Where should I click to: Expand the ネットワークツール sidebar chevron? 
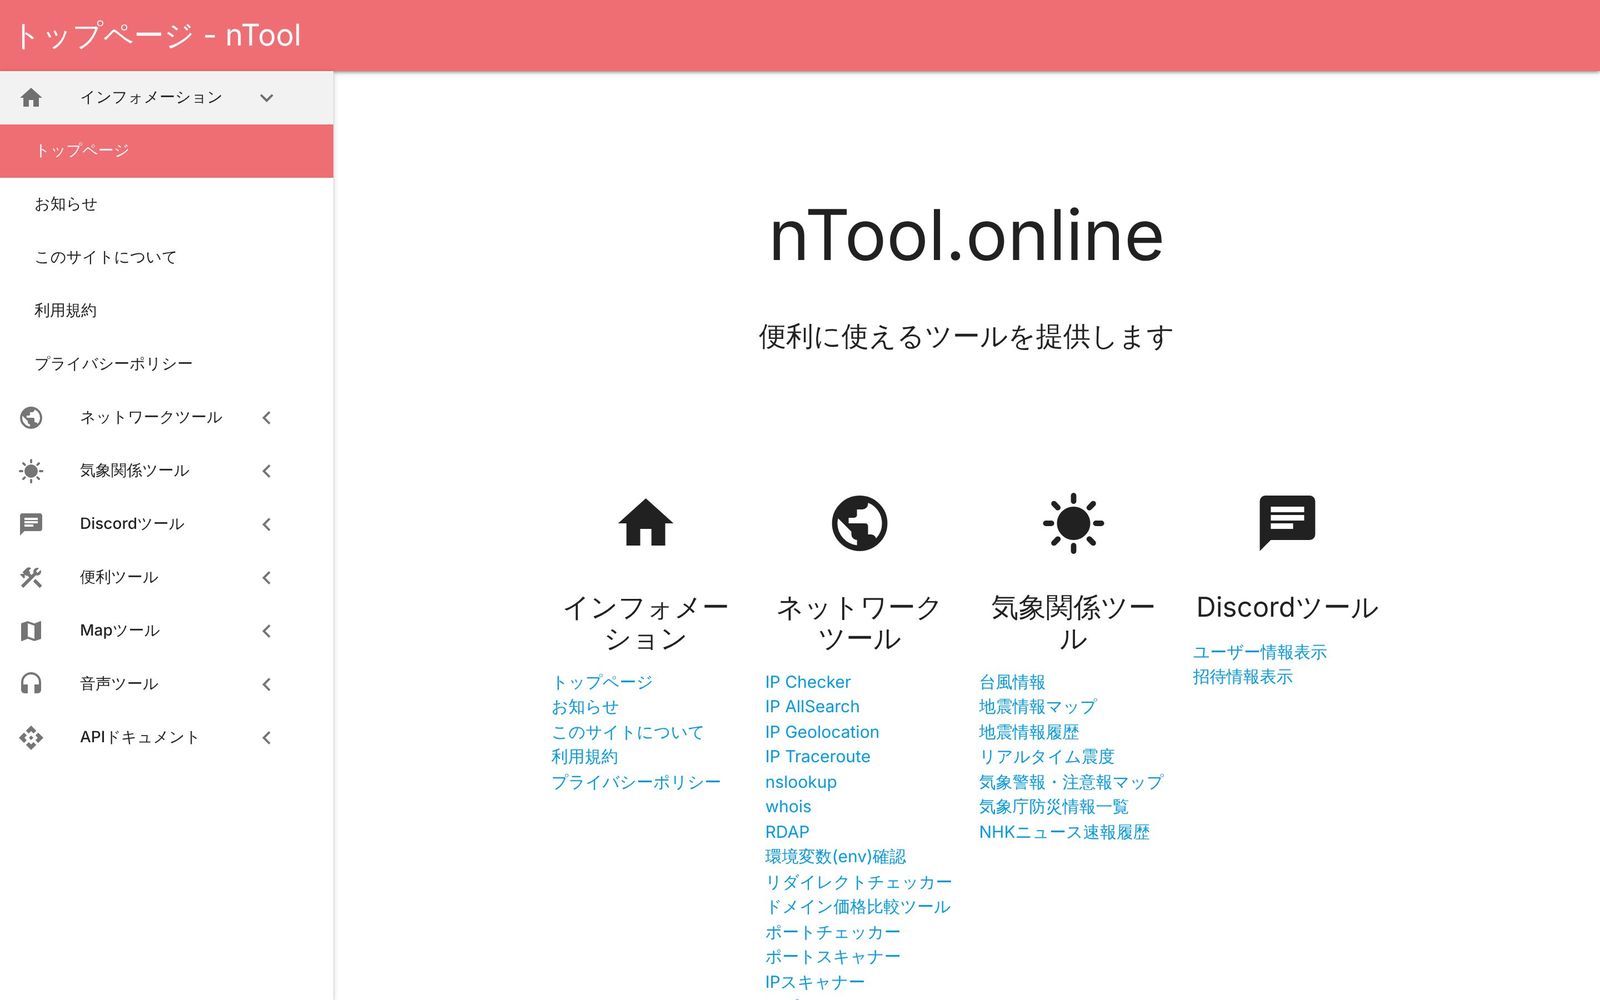pos(266,418)
